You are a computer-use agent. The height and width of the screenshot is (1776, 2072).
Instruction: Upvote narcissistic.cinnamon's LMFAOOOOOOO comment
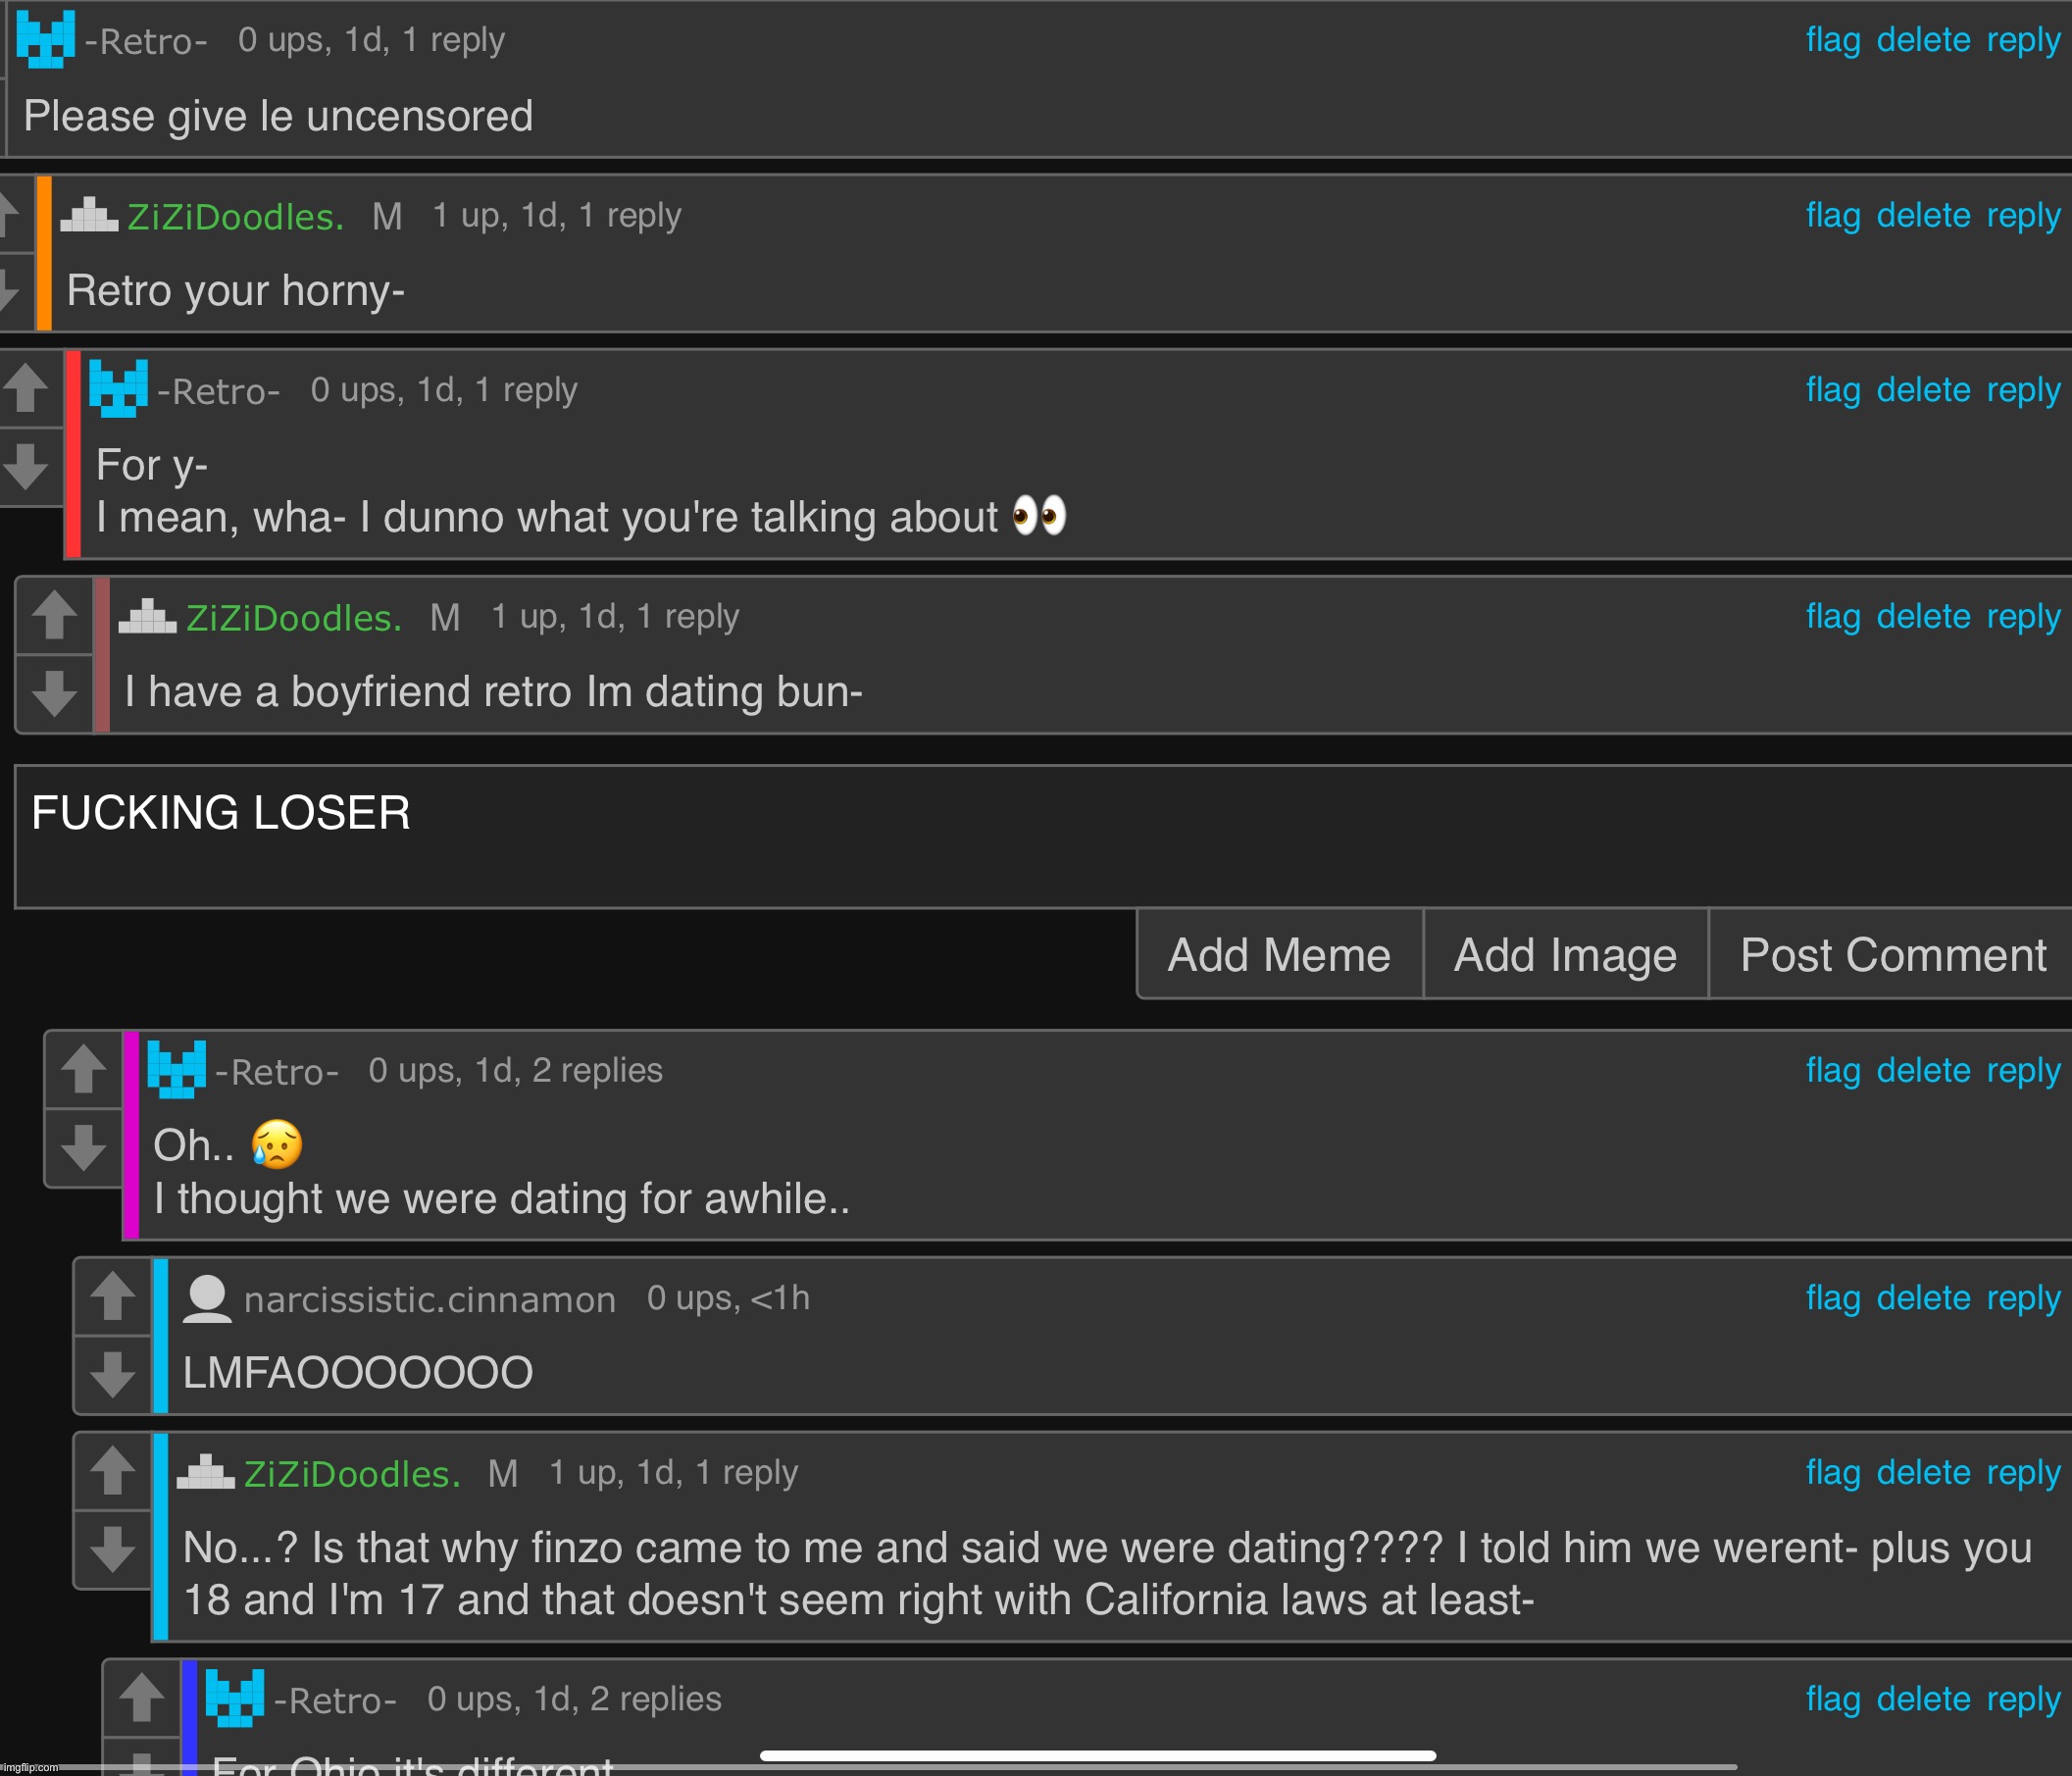pos(112,1297)
